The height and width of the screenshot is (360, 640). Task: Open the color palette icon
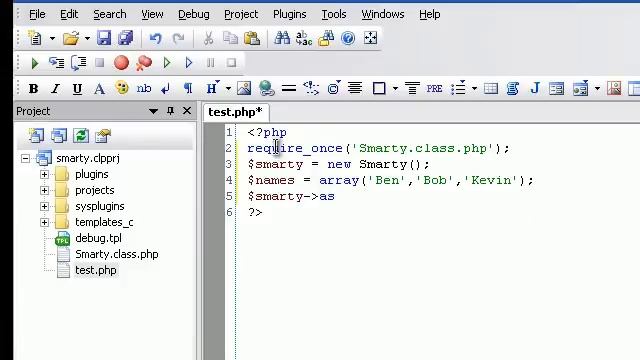click(122, 88)
